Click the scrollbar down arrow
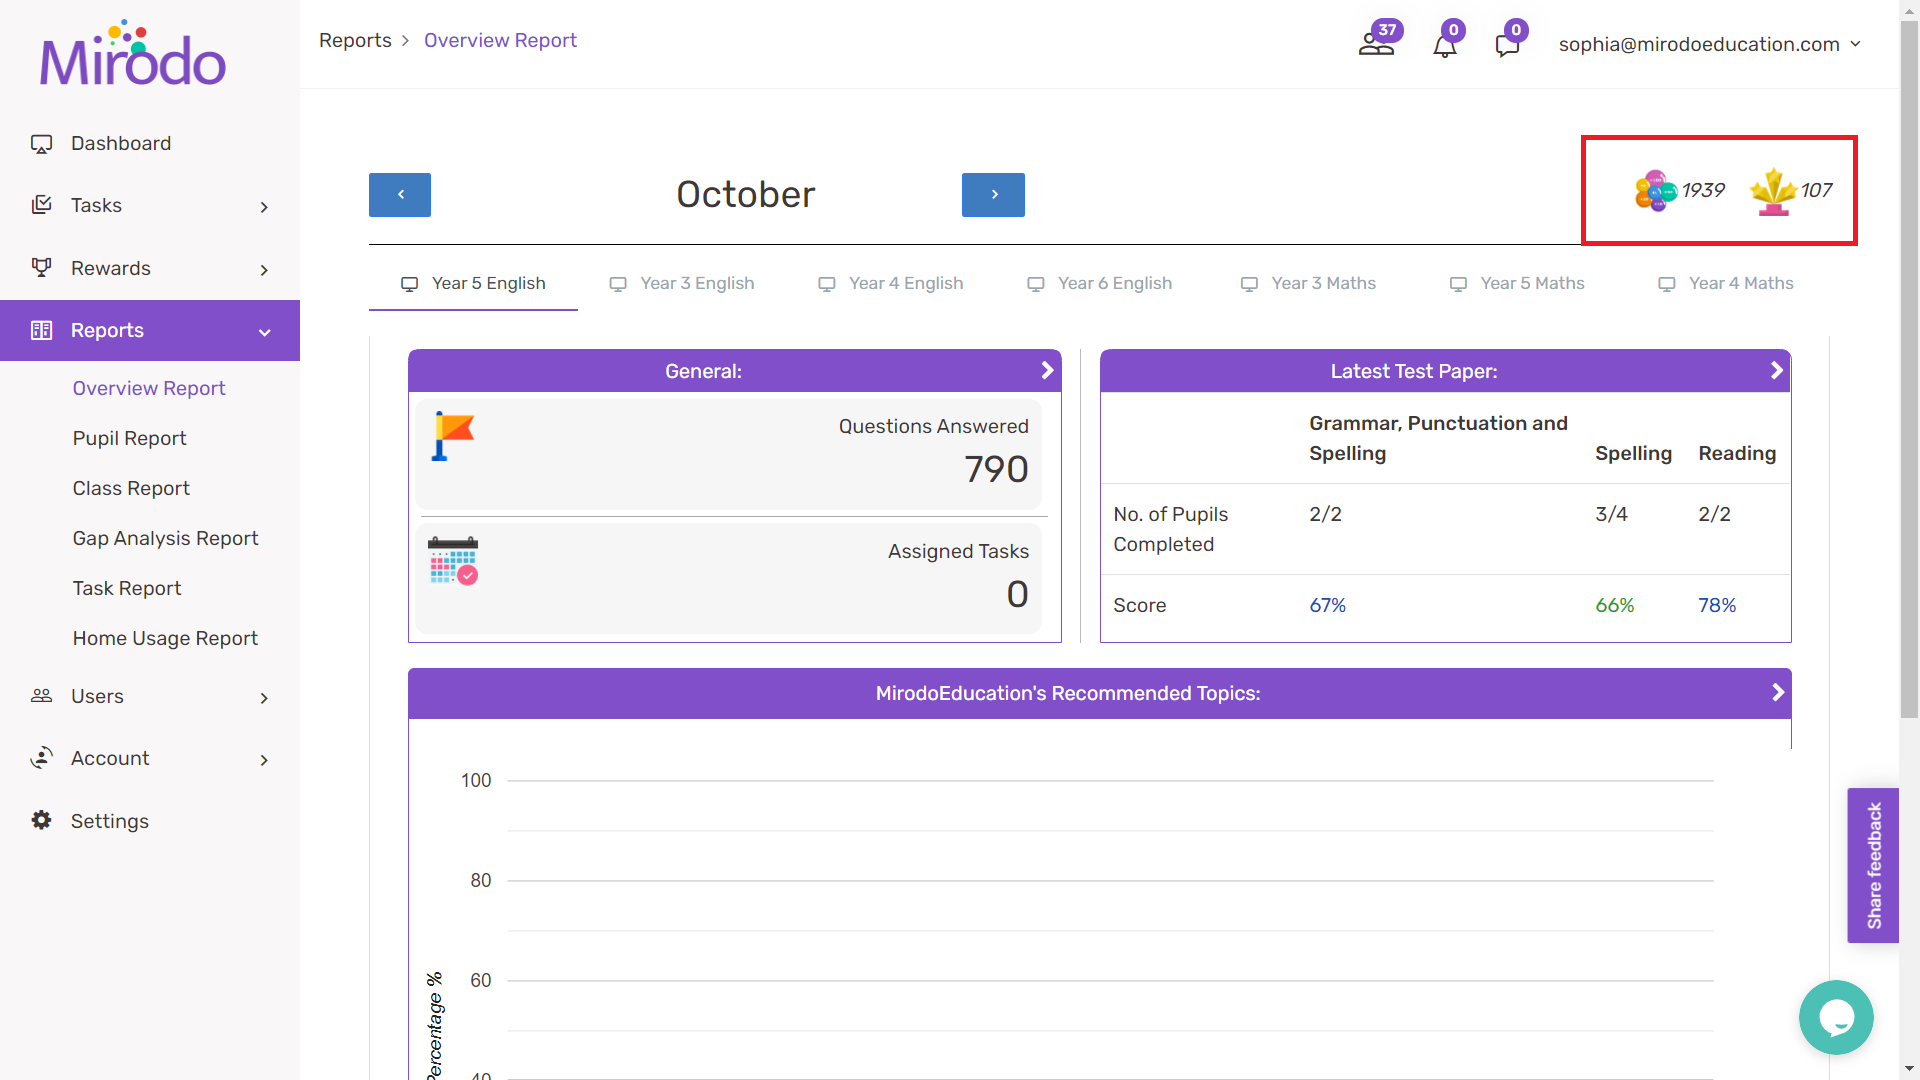 click(1909, 1069)
